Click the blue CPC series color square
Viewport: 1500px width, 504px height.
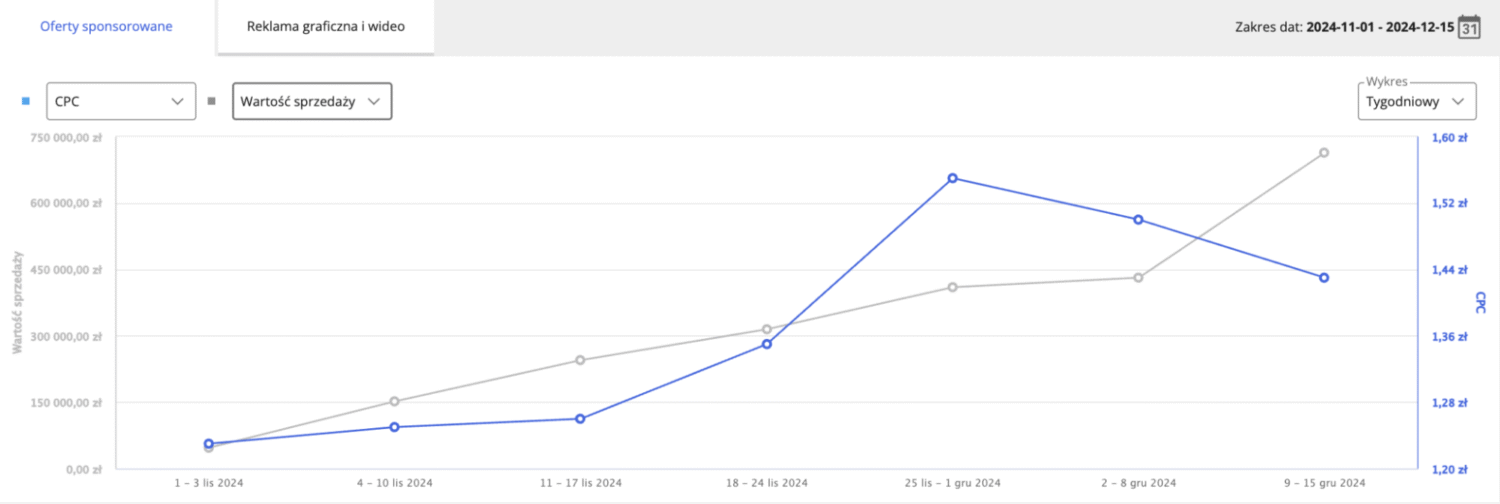26,101
